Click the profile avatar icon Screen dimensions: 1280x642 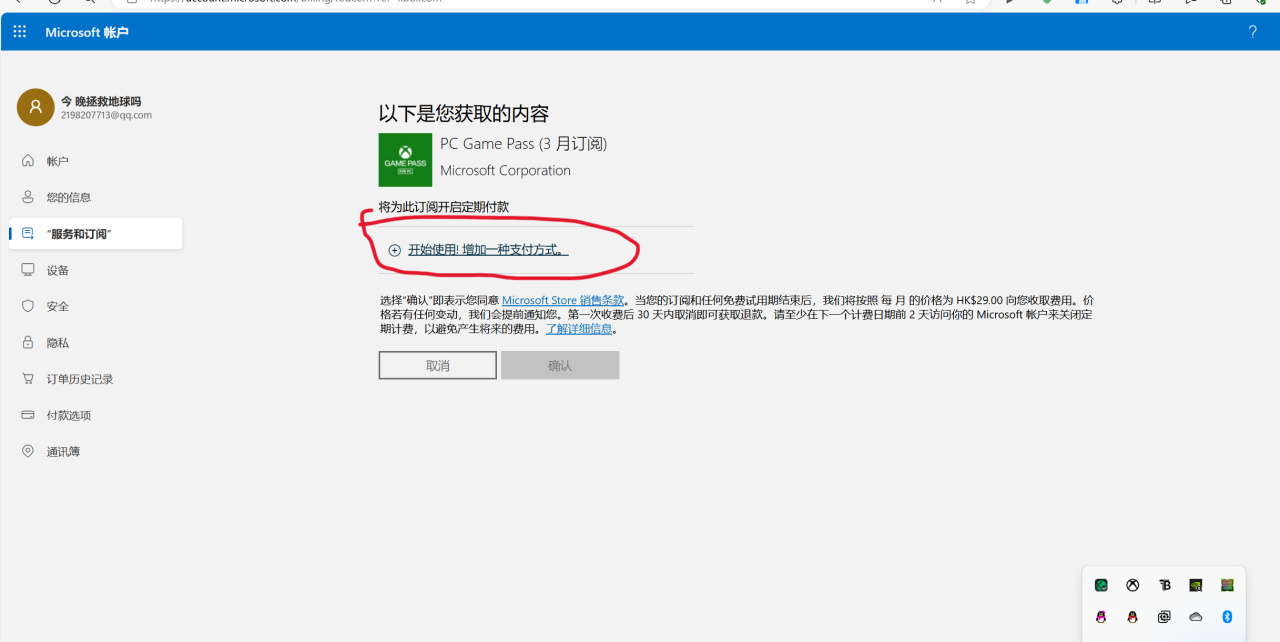point(35,107)
